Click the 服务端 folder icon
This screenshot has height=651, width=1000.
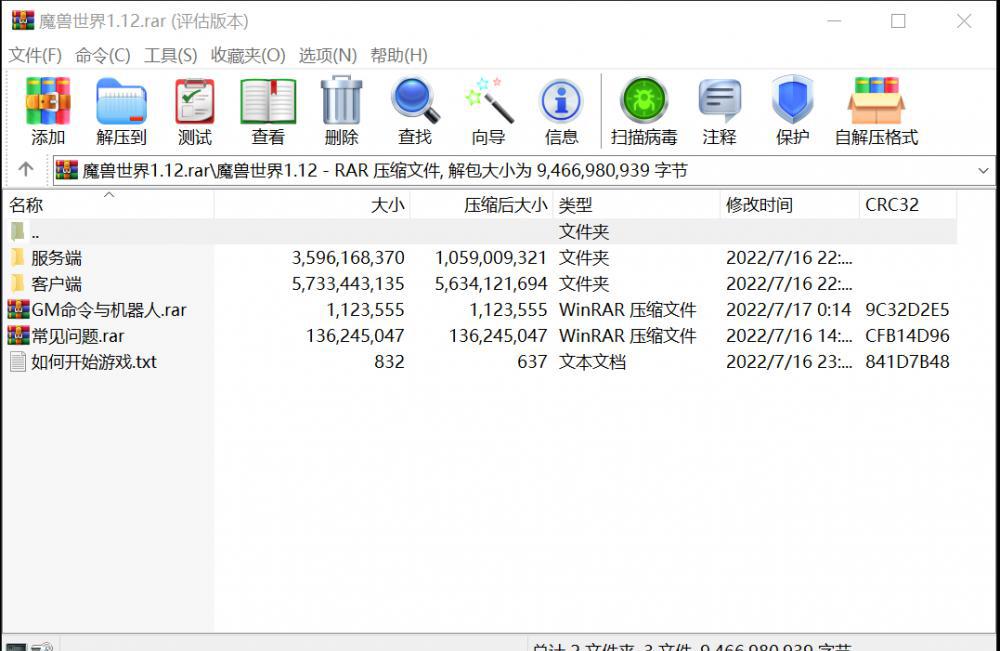click(18, 258)
